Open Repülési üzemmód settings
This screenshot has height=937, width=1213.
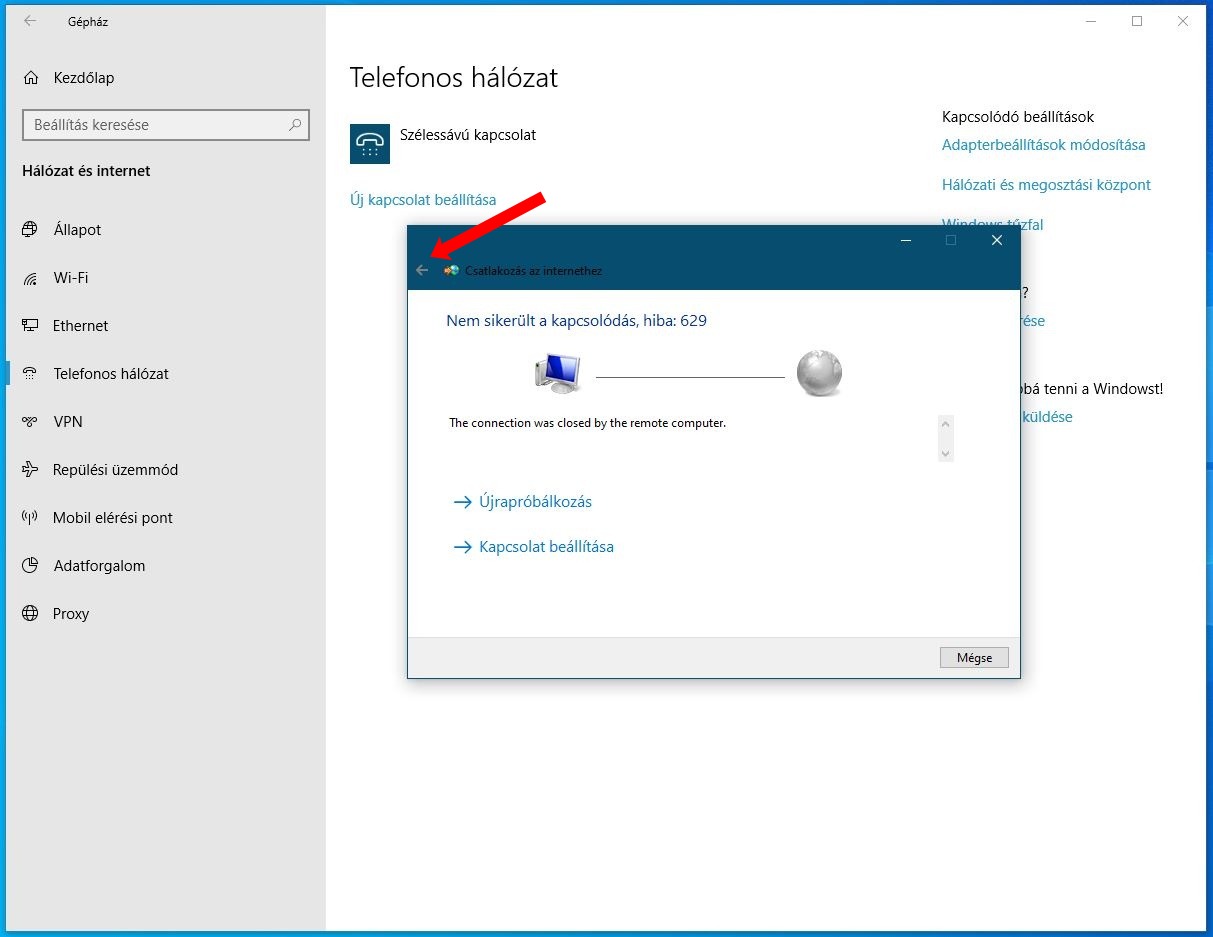115,470
